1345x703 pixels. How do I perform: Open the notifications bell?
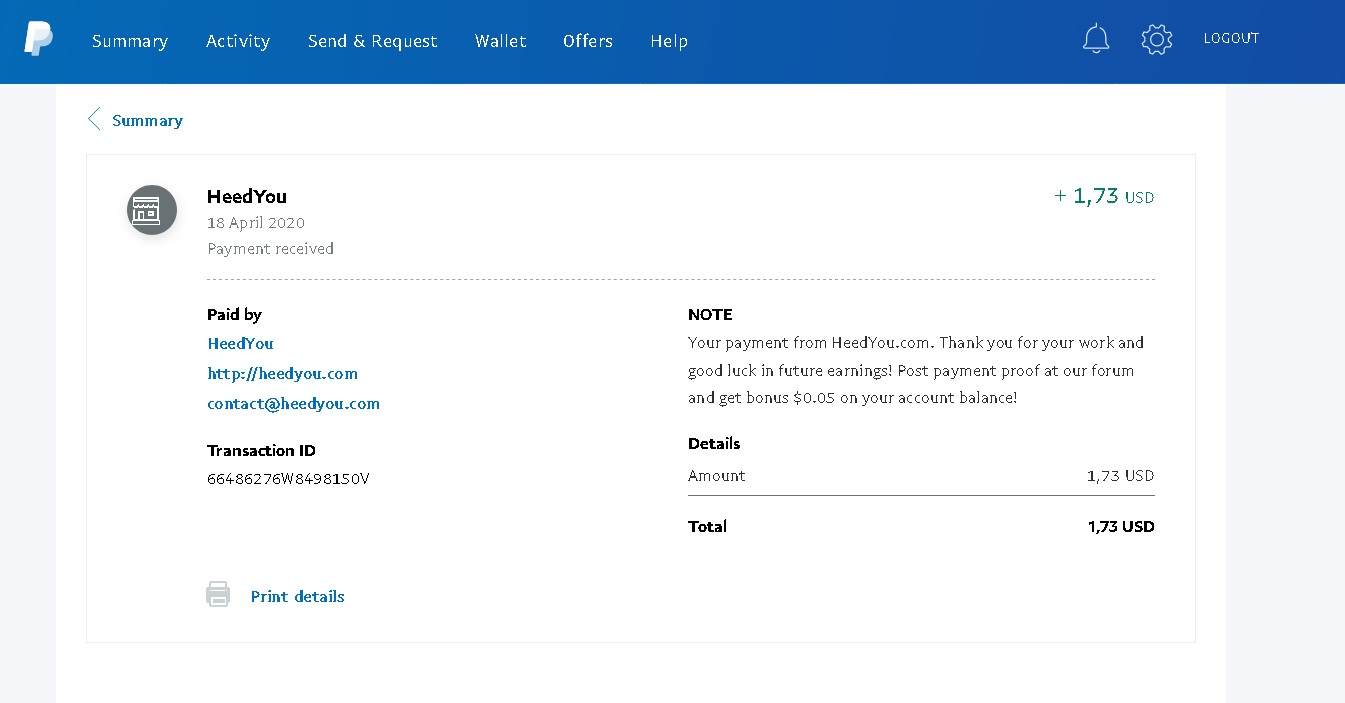[x=1096, y=39]
